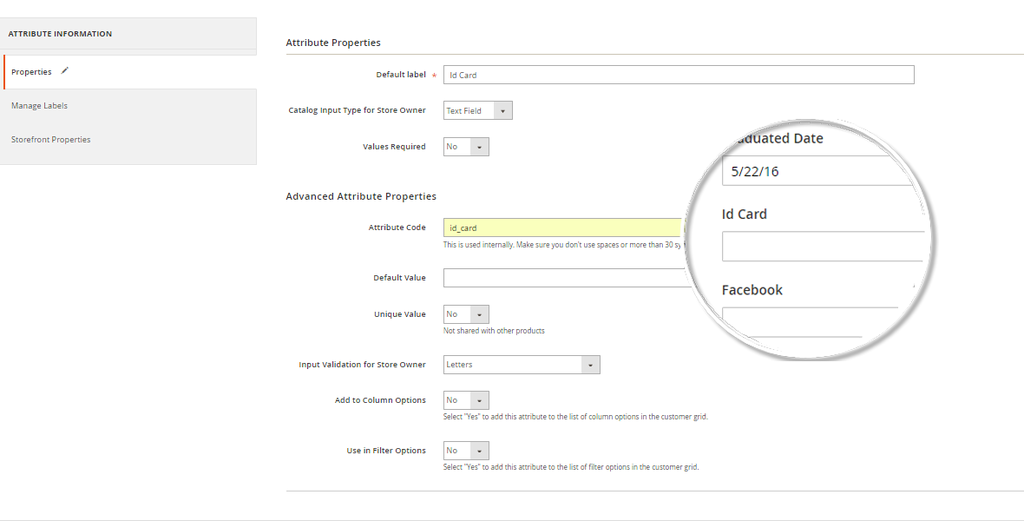Viewport: 1024px width, 521px height.
Task: Toggle the Add to Column Options selector
Action: click(466, 400)
